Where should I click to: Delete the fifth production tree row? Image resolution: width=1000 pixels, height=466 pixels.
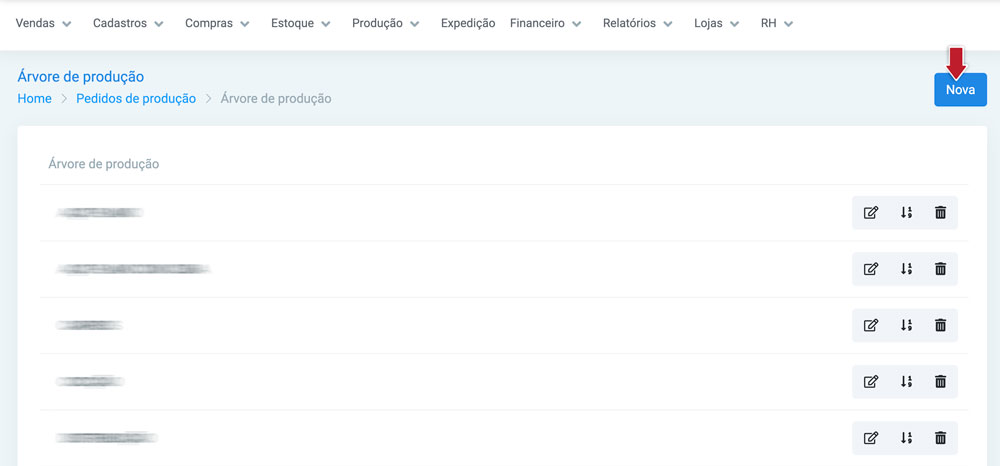coord(940,438)
